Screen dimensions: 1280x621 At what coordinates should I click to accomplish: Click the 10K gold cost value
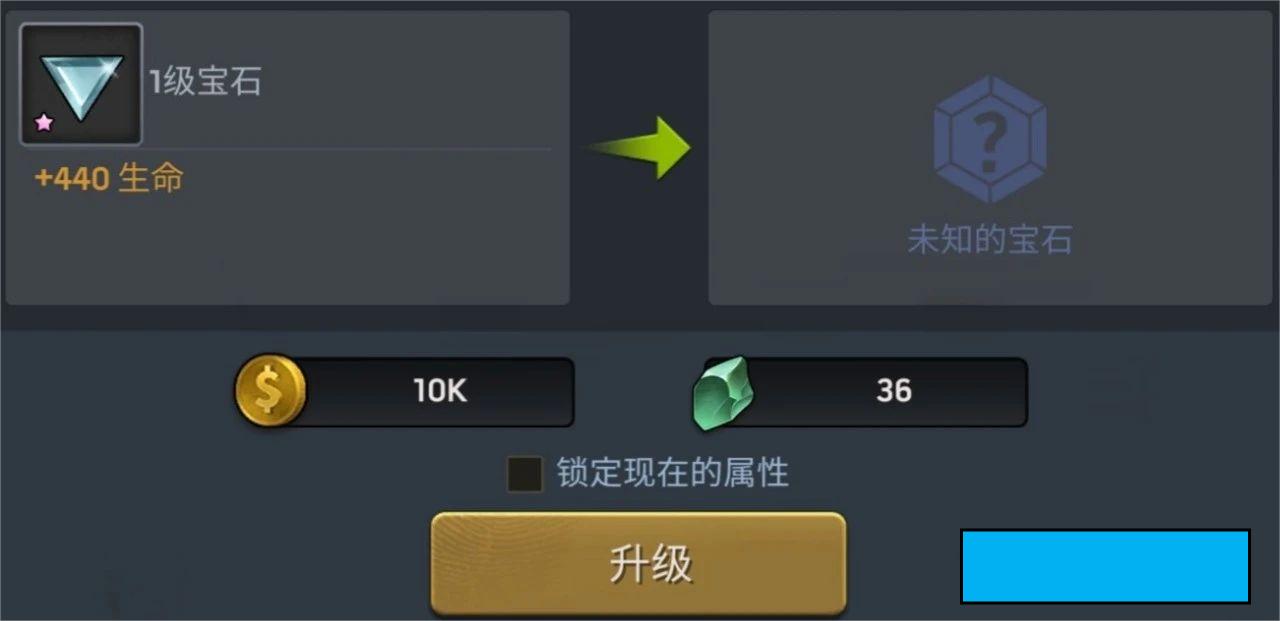point(441,391)
